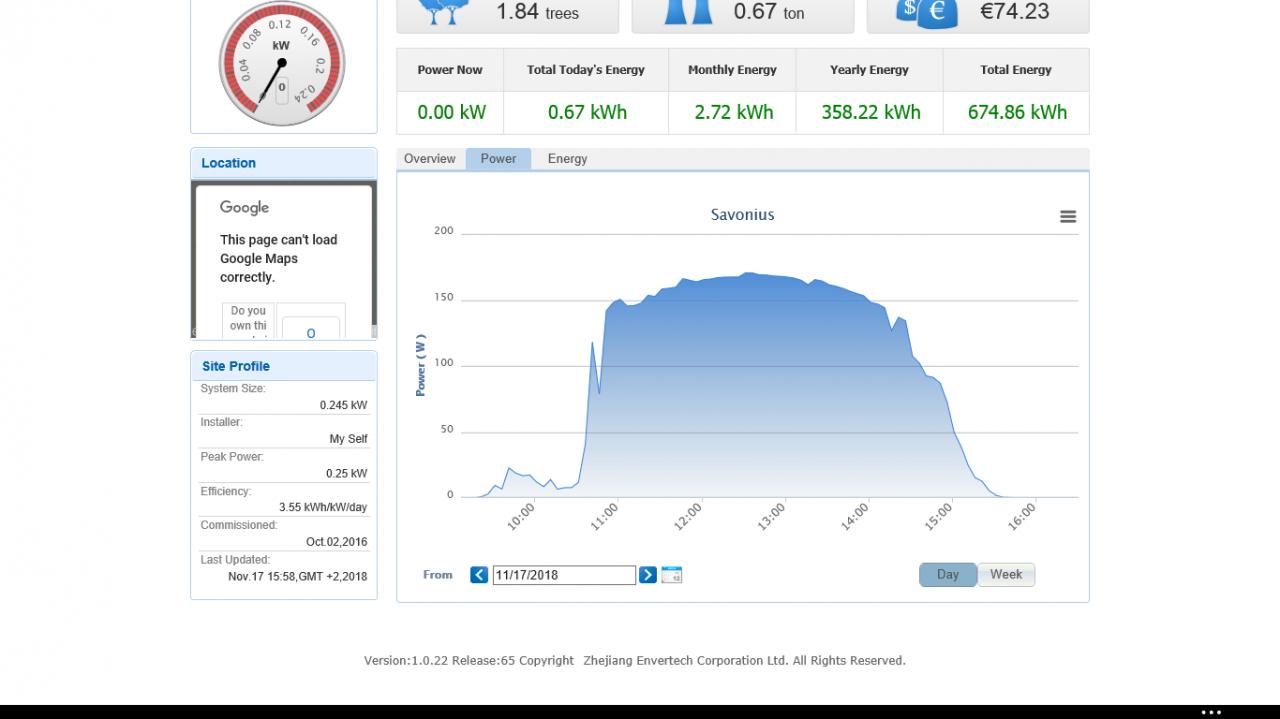1280x719 pixels.
Task: Select the 0.25 kW peak power value
Action: coord(346,473)
